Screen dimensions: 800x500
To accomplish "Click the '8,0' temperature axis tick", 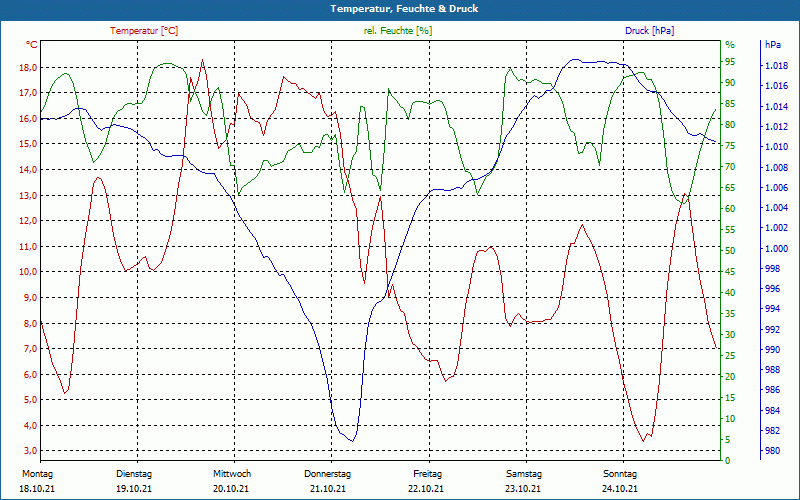I will point(30,323).
